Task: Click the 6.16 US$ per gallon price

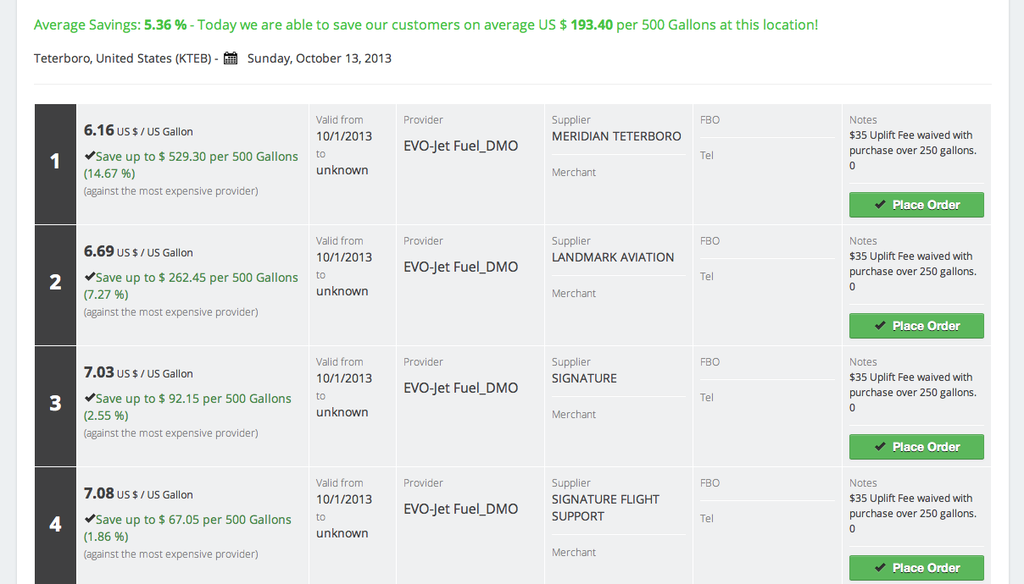Action: (99, 130)
